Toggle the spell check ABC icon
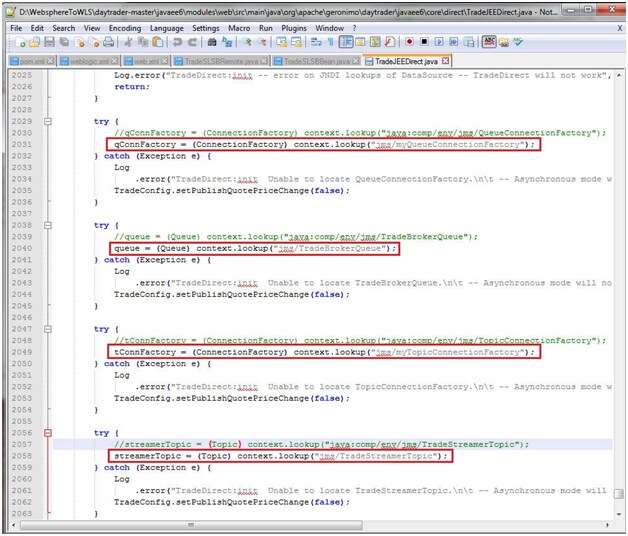628x536 pixels. pos(489,43)
